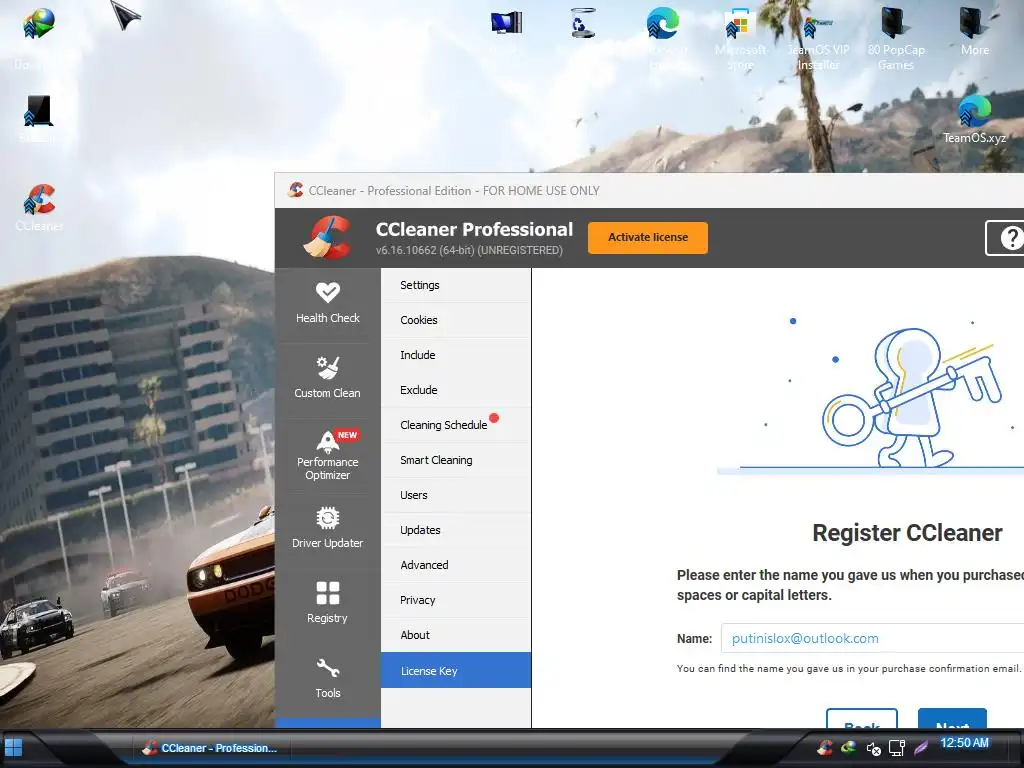1024x768 pixels.
Task: Click the muted volume tray icon
Action: click(x=873, y=748)
